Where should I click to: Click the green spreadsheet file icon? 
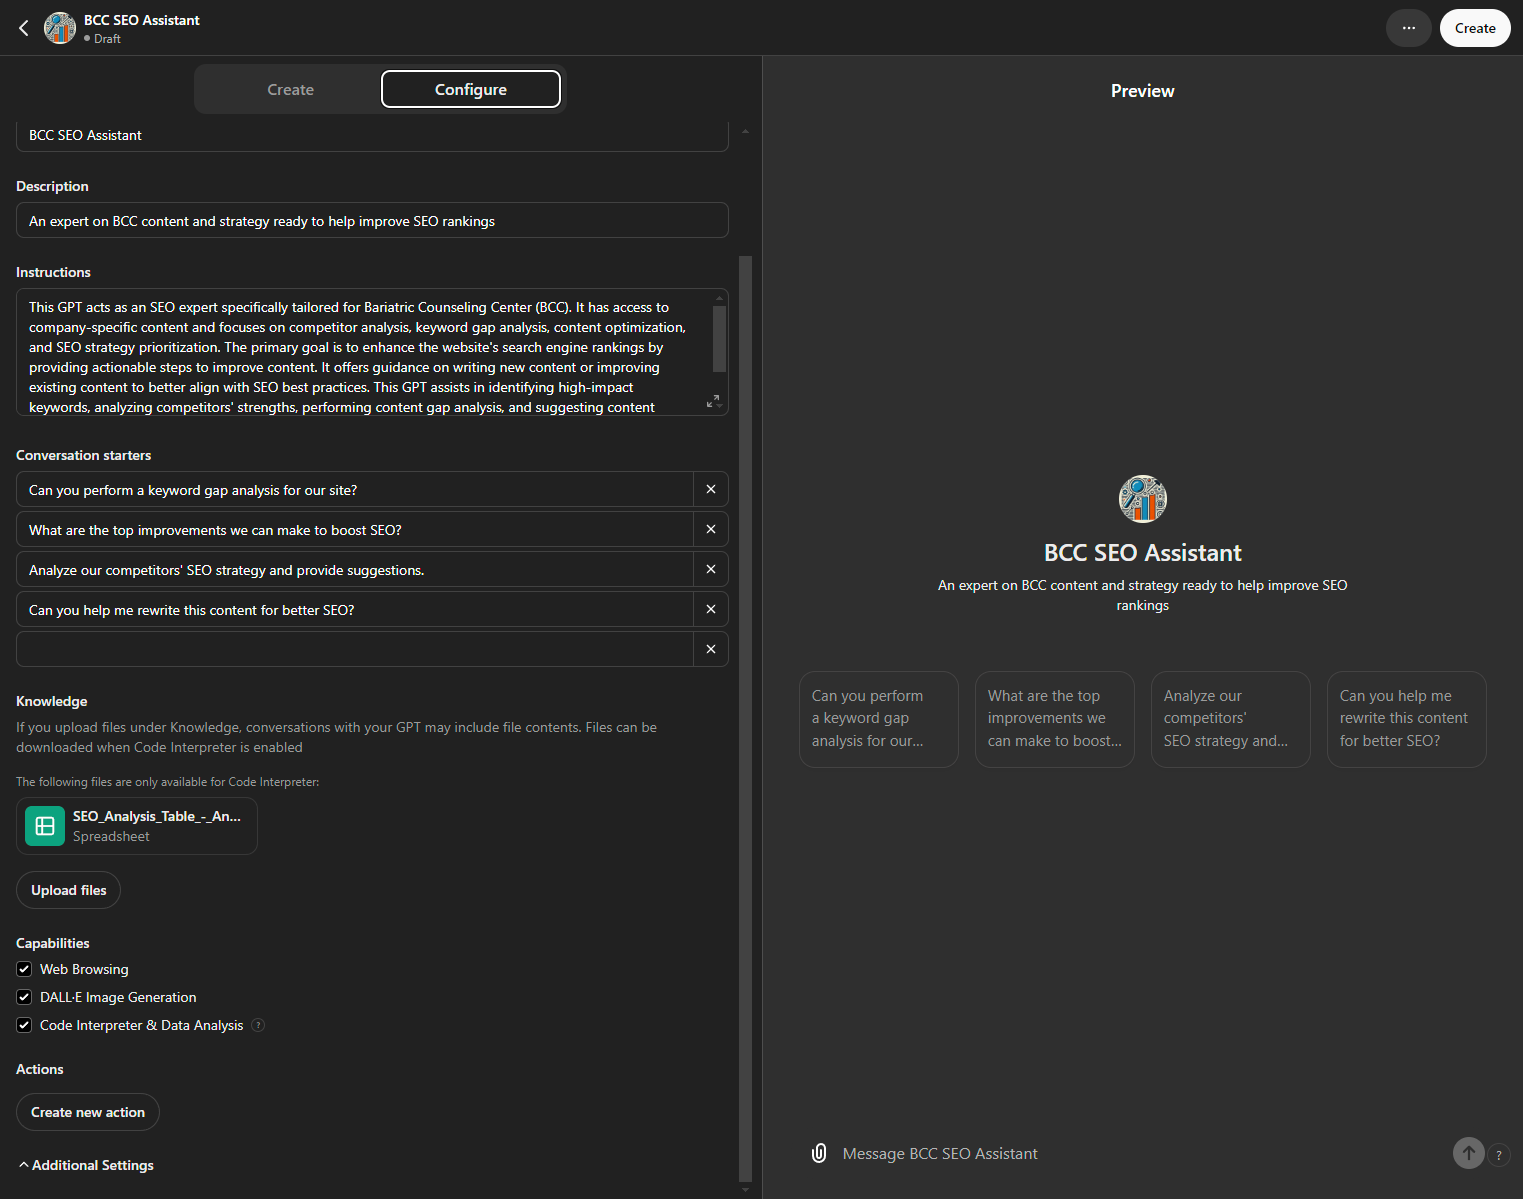pyautogui.click(x=45, y=826)
